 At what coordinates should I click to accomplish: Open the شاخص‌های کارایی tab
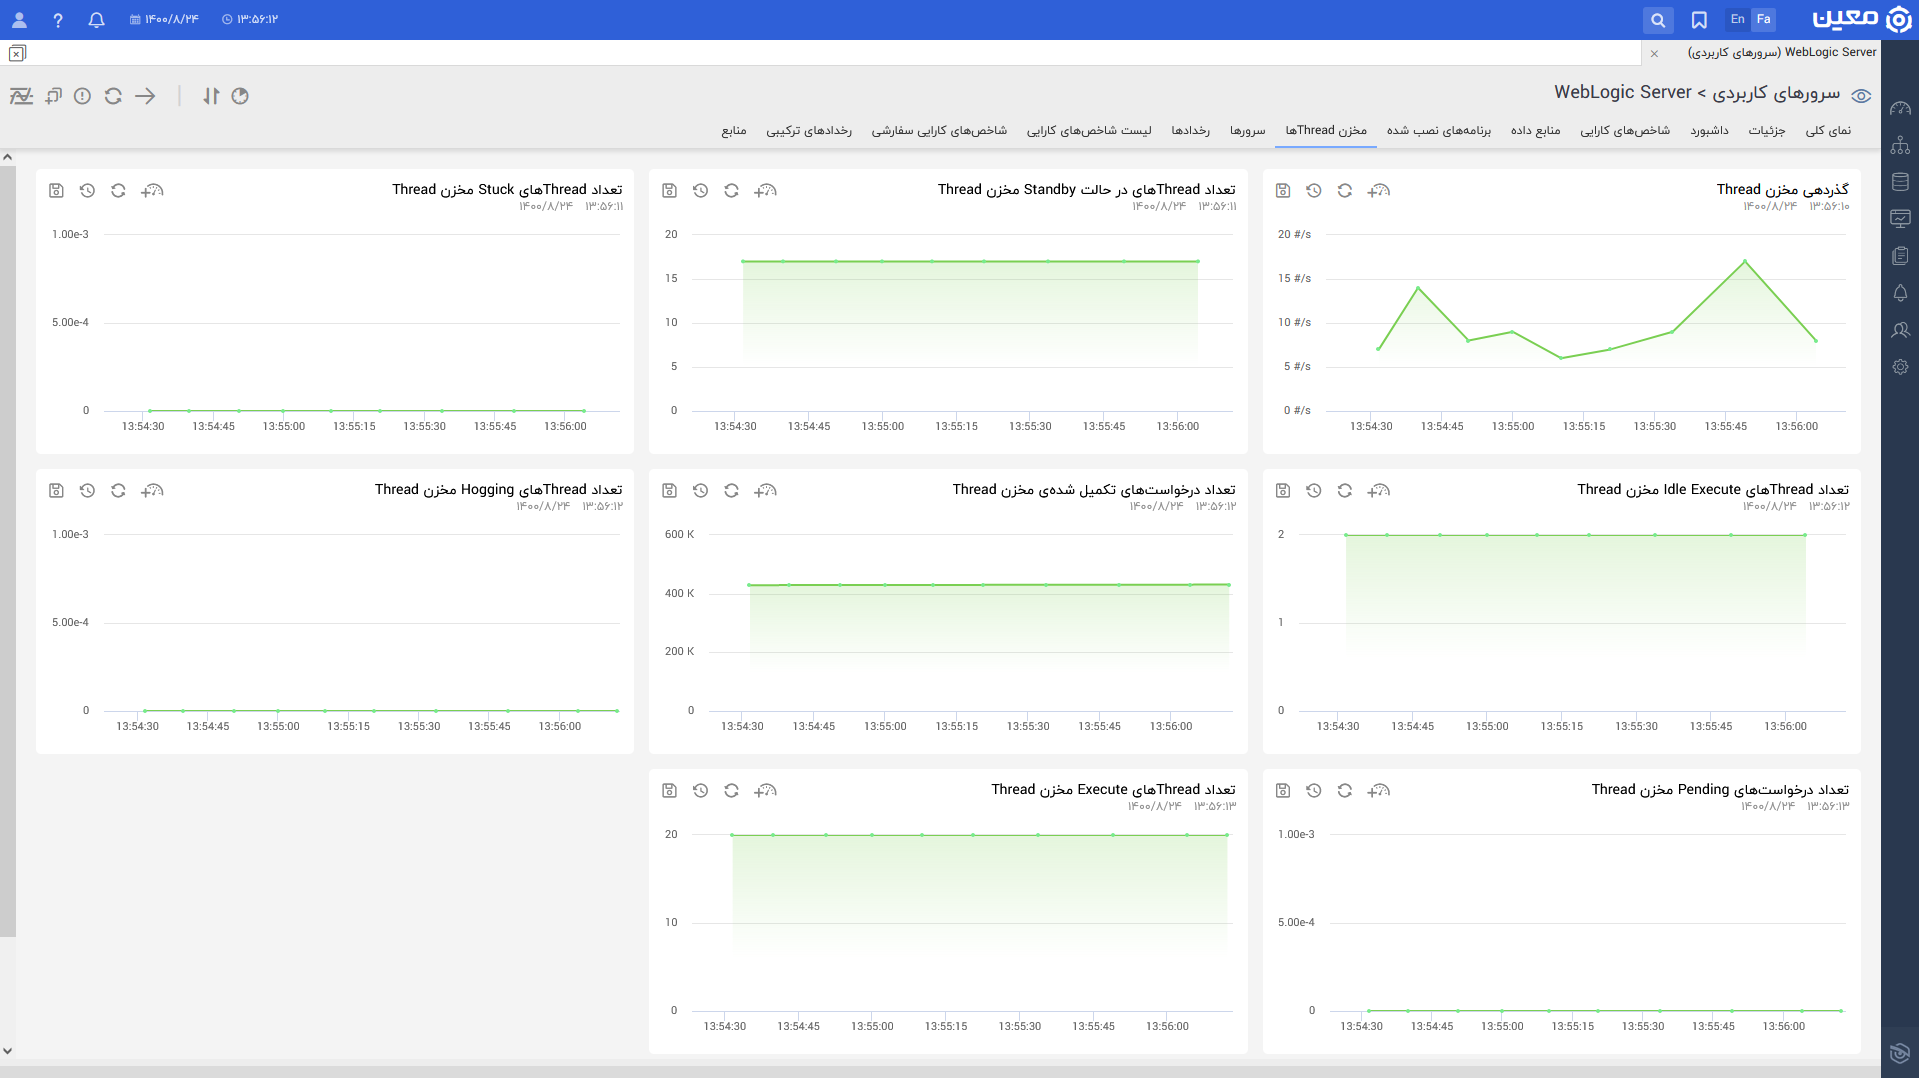tap(1625, 131)
